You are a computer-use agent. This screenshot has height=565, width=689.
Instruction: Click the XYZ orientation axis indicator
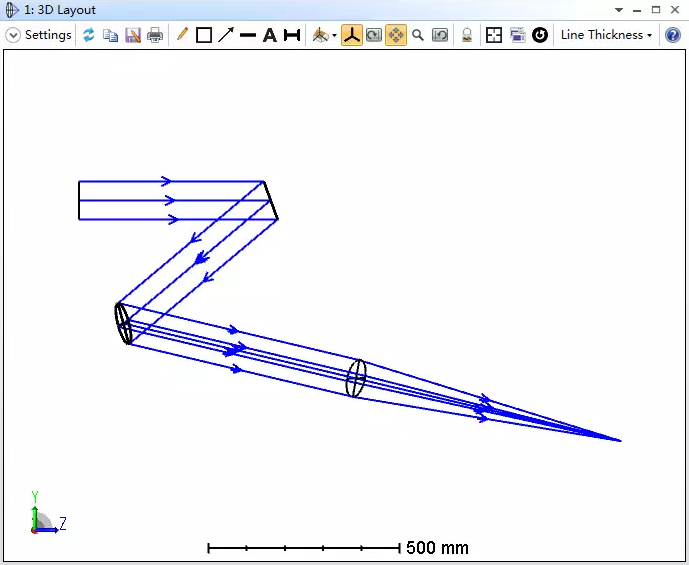point(47,513)
